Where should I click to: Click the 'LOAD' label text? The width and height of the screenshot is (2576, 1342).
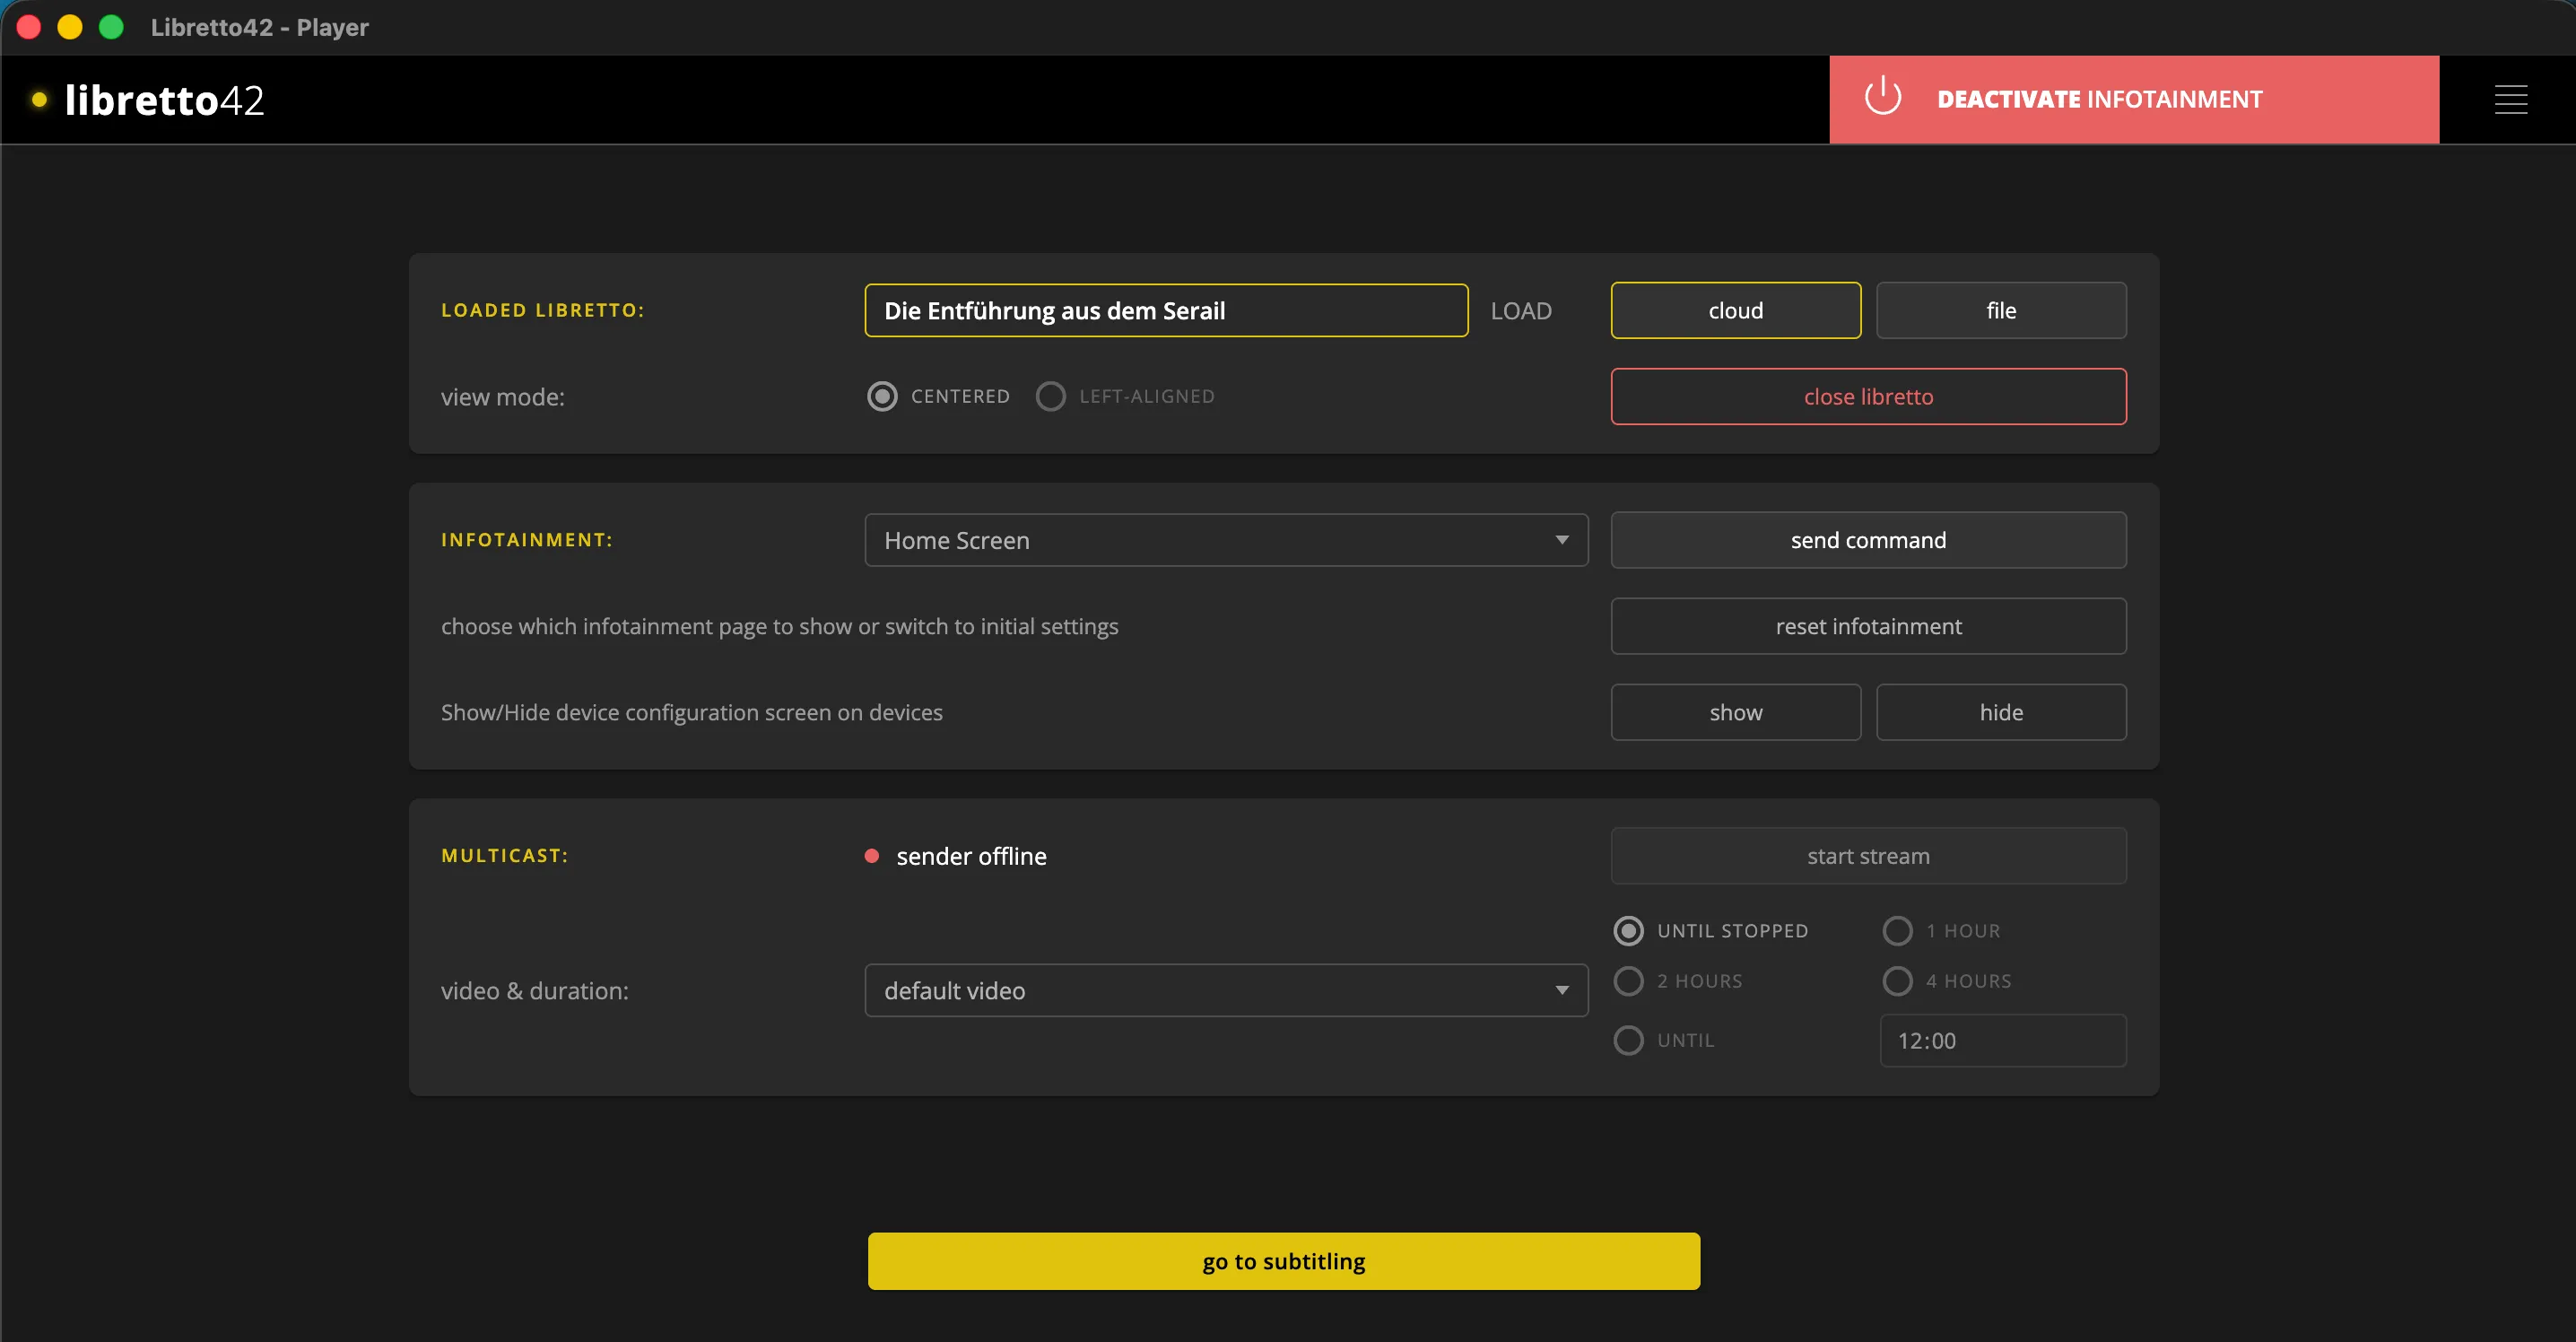1521,311
